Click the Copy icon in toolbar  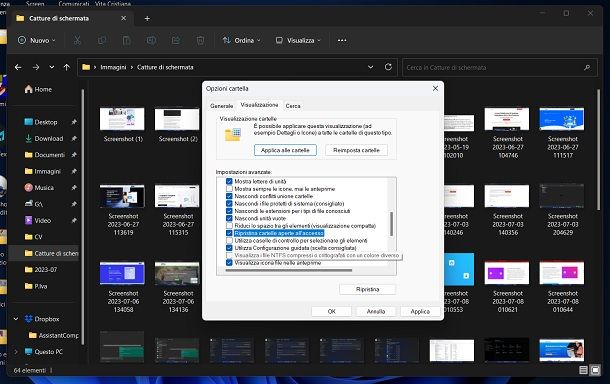point(102,40)
